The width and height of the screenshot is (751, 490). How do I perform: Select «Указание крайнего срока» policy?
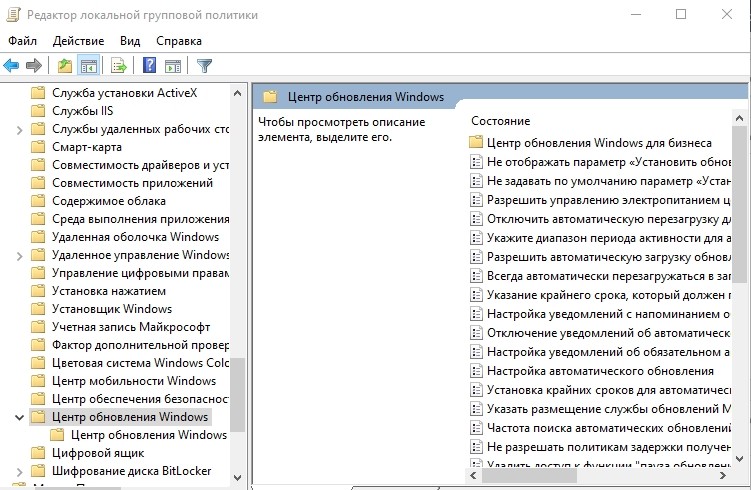click(609, 295)
